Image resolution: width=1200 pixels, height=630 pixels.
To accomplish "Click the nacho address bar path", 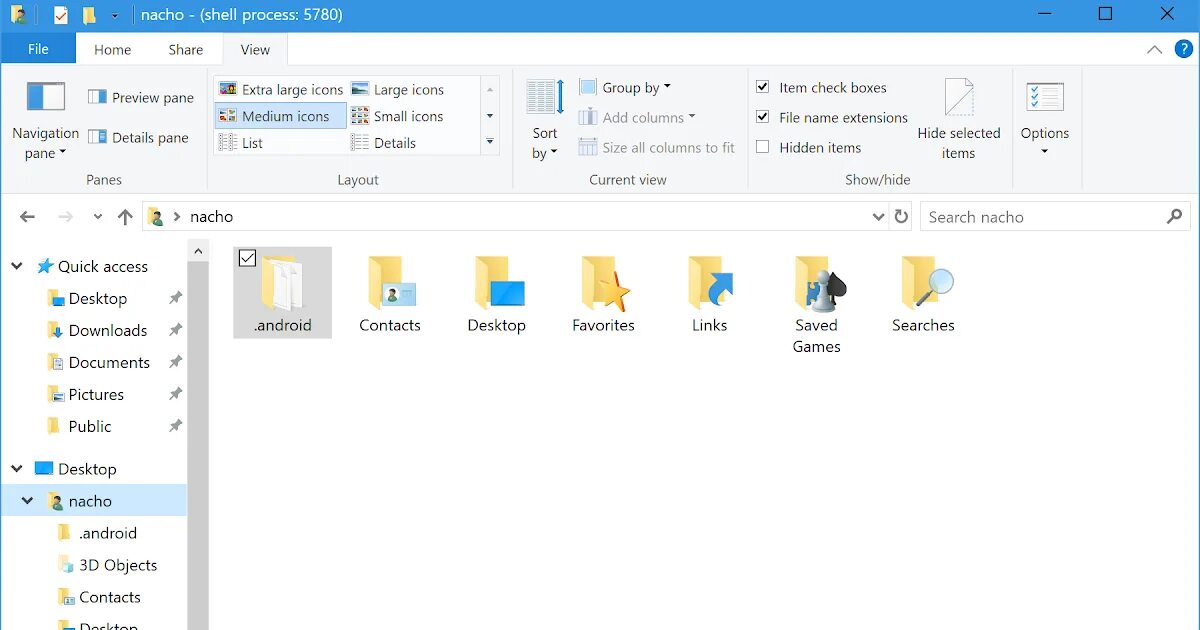I will [x=211, y=216].
